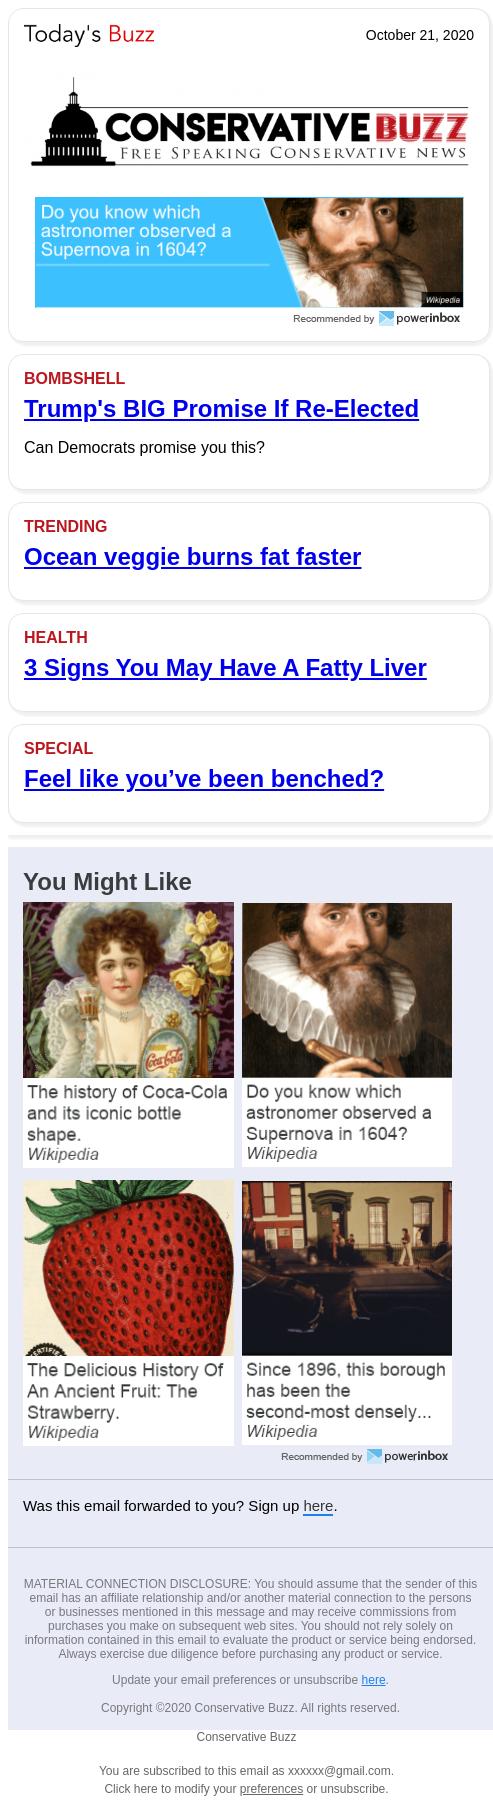Viewport: 493px width, 1806px height.
Task: Click the 'preferences' link at bottom
Action: pos(271,1789)
